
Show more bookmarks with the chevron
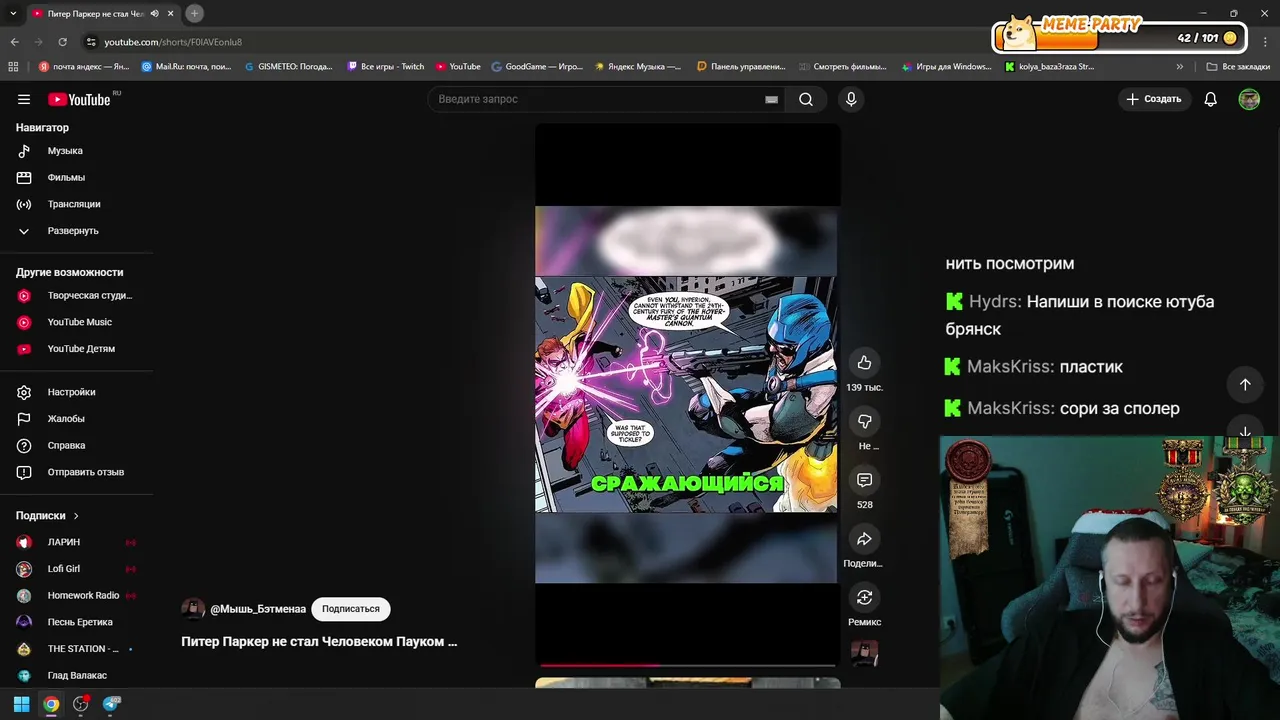pyautogui.click(x=1179, y=67)
